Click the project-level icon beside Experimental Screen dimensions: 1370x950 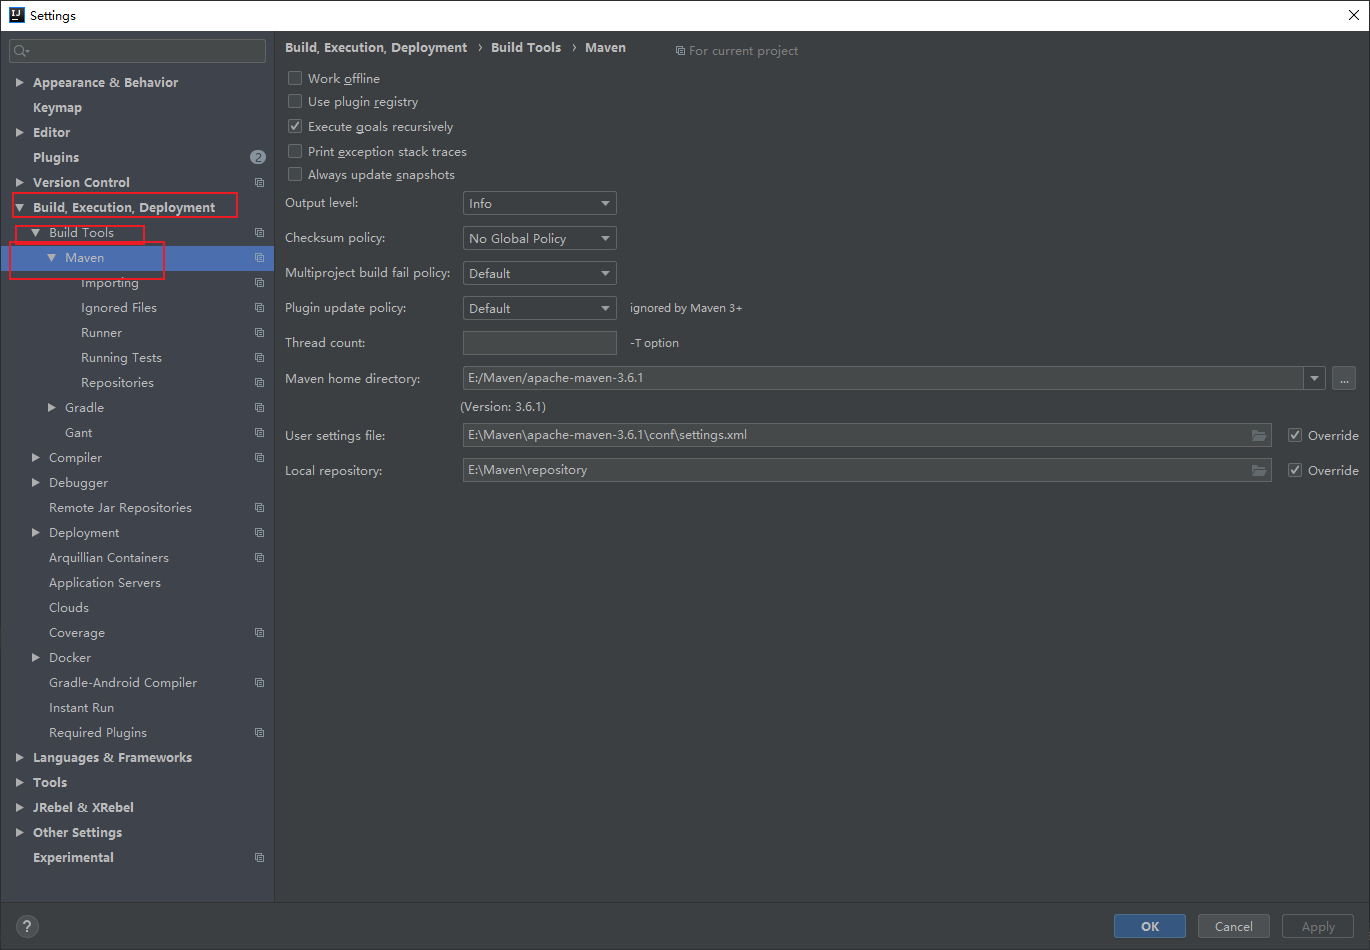click(x=259, y=858)
